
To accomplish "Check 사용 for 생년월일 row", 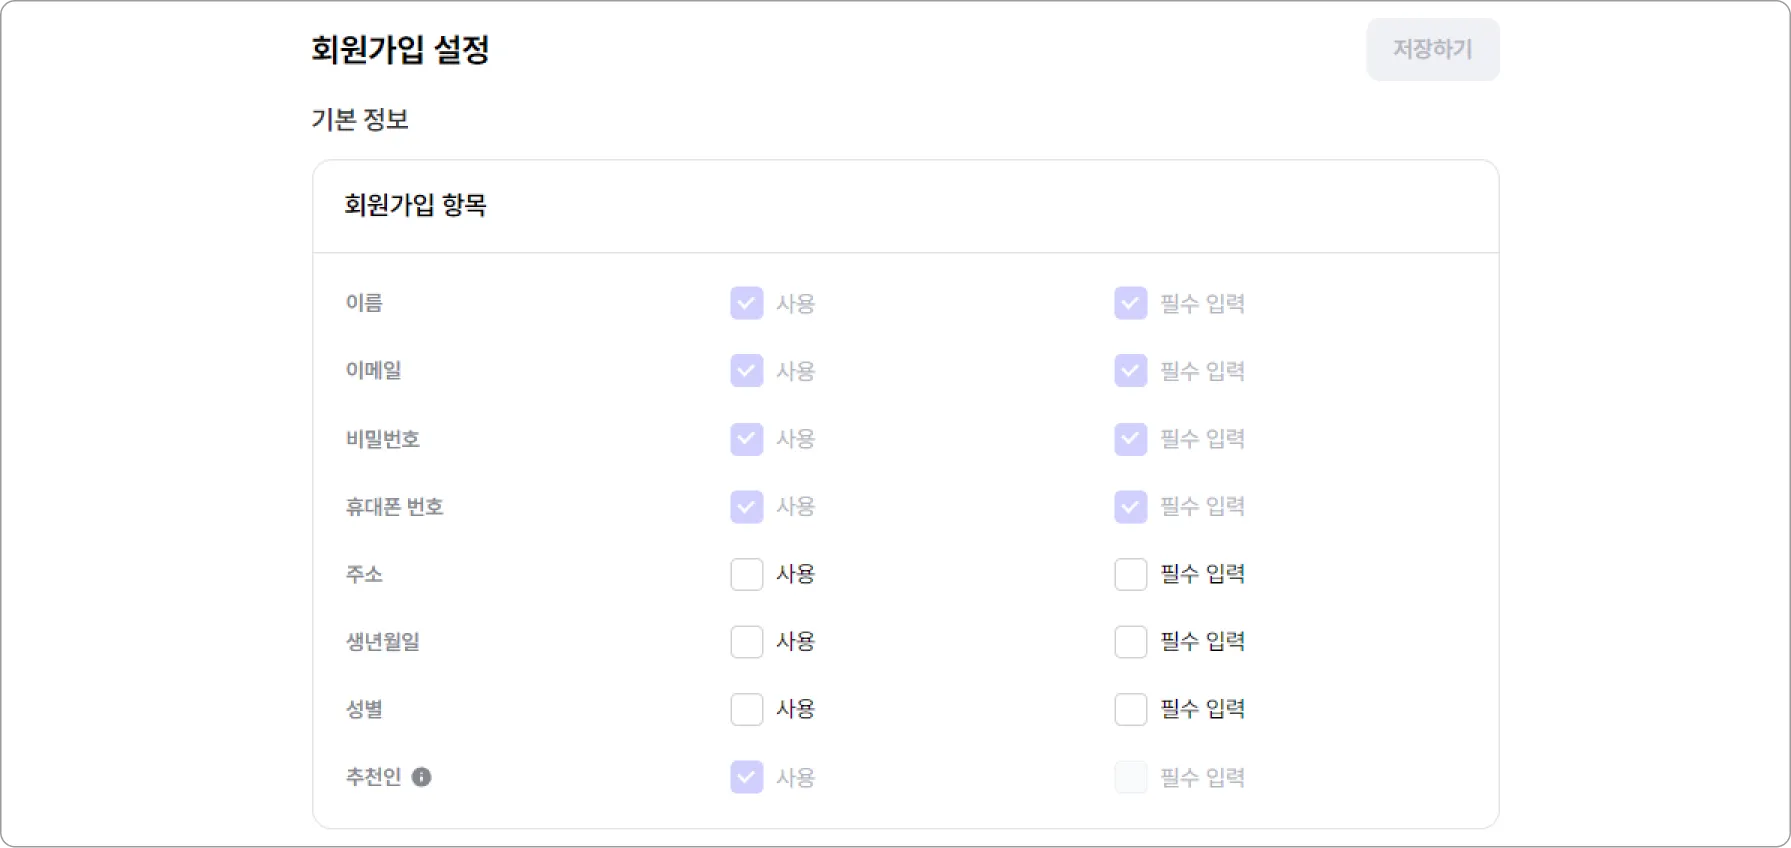I will click(x=747, y=642).
